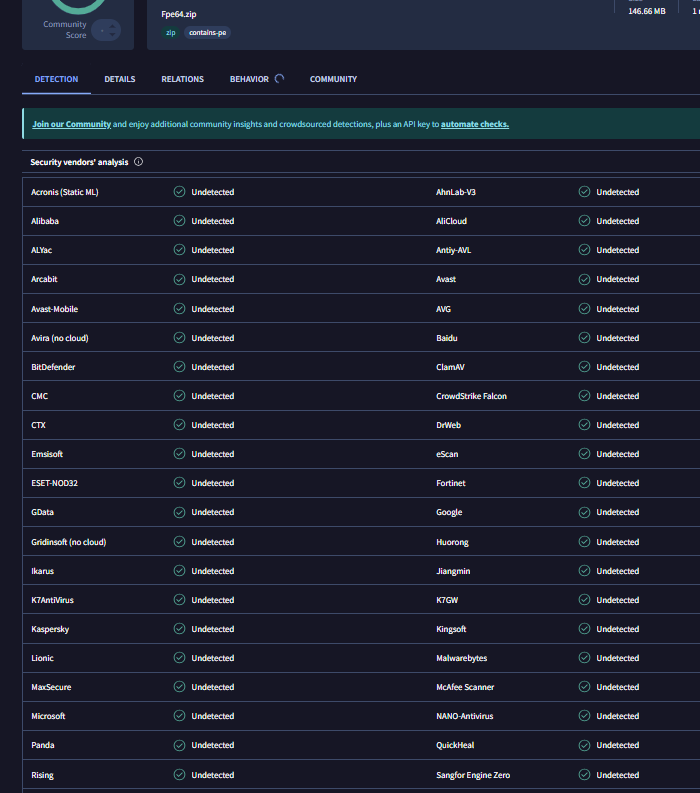Click the Undetected result for Kaspersky
The image size is (700, 793).
point(212,629)
